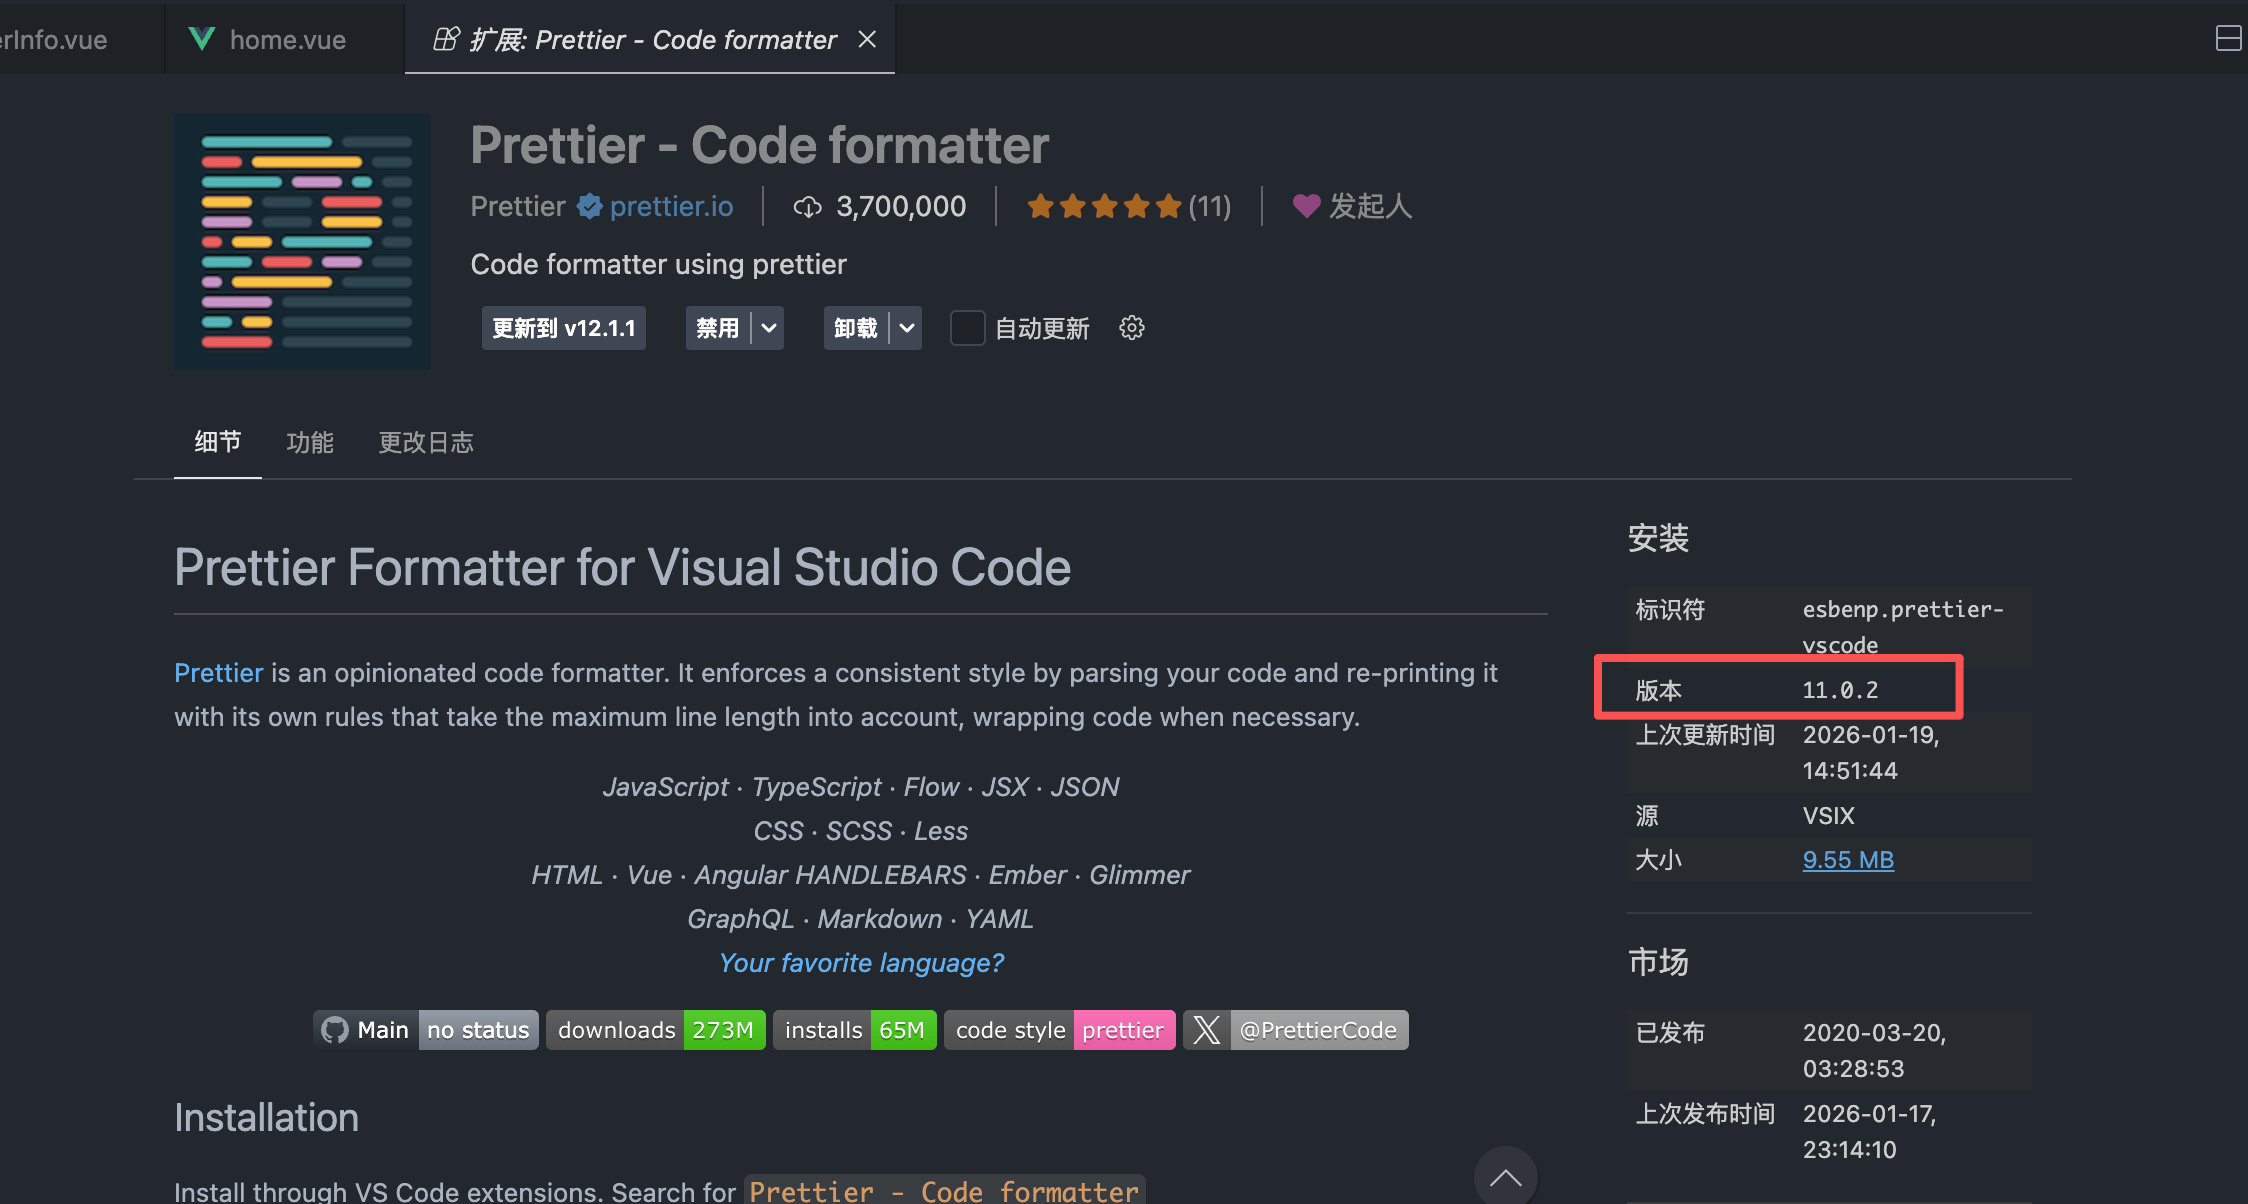
Task: Expand the disable button dropdown arrow
Action: coord(769,328)
